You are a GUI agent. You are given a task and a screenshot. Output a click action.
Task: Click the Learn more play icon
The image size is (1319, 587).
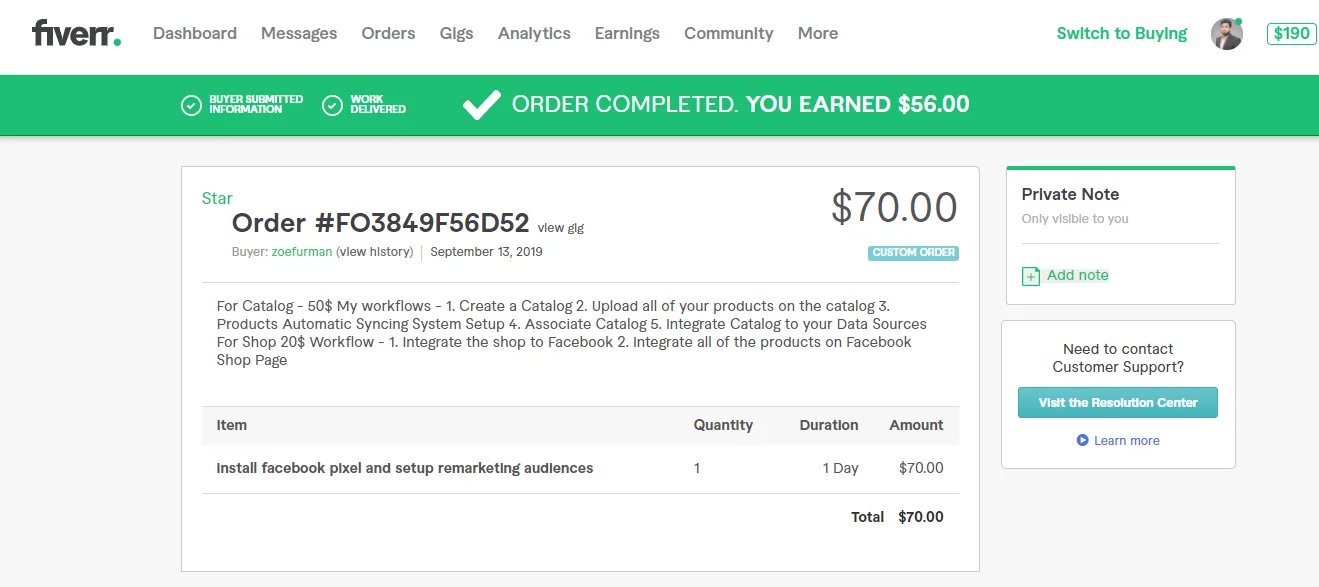[1082, 441]
